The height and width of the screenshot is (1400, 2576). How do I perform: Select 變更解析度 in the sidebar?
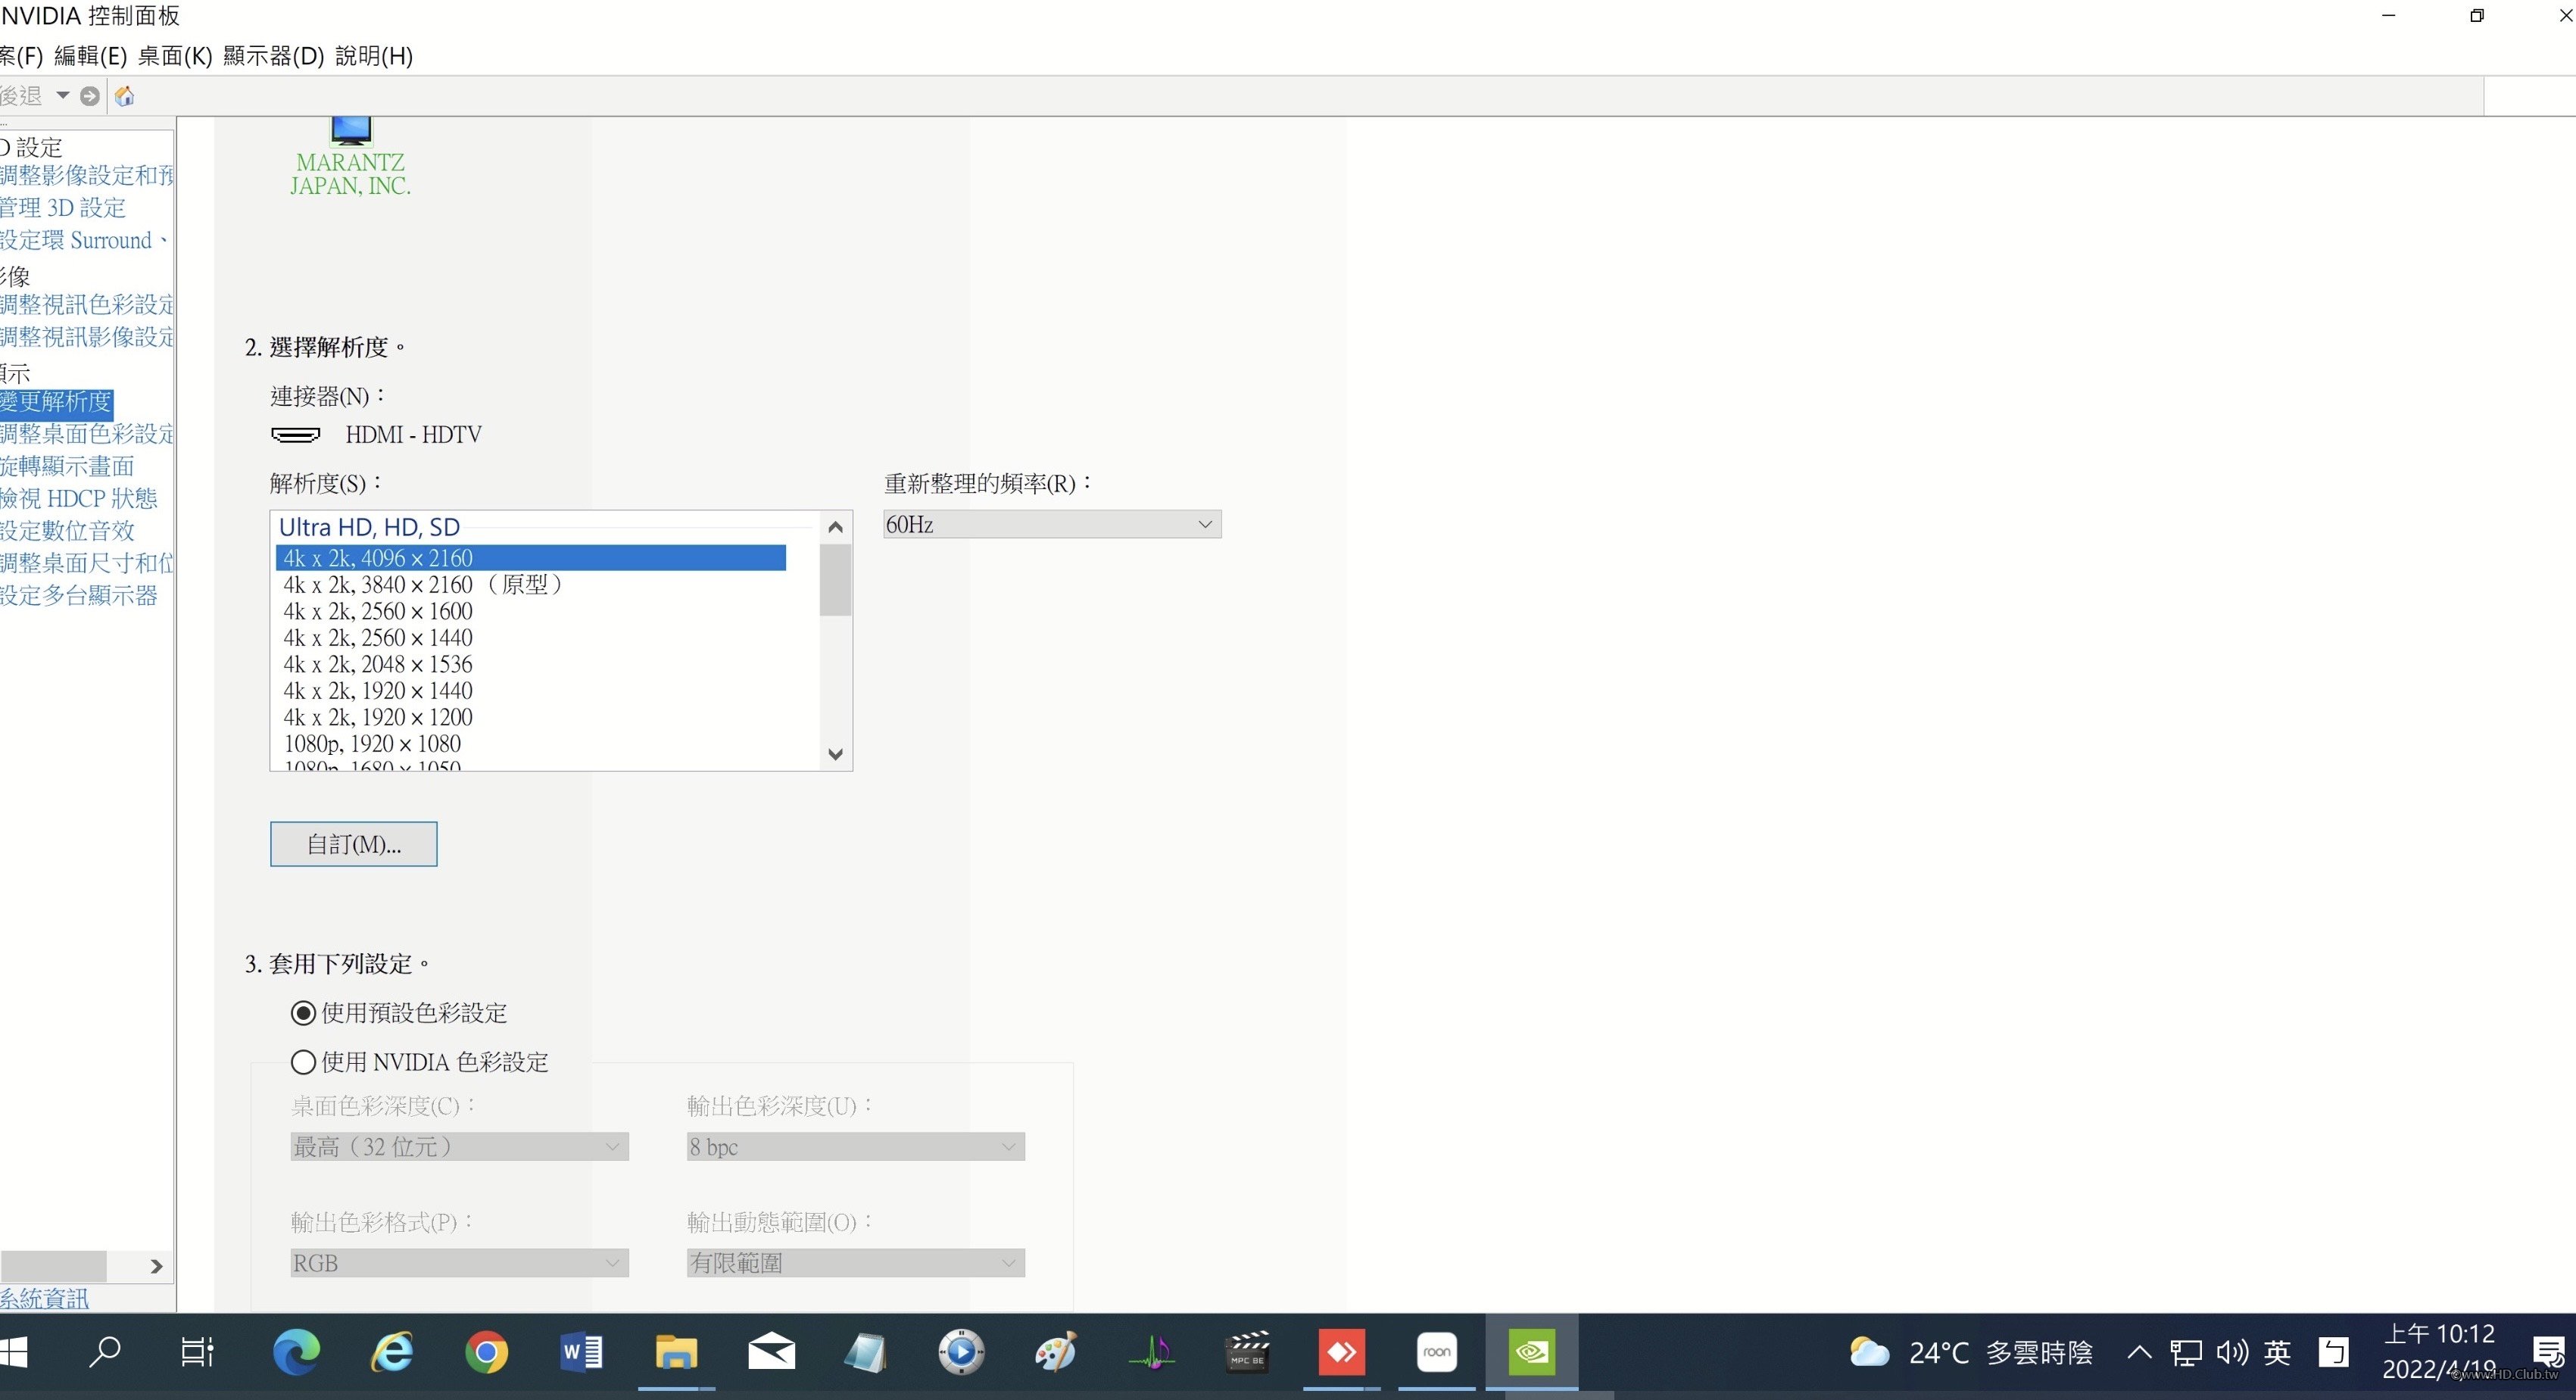[x=56, y=402]
